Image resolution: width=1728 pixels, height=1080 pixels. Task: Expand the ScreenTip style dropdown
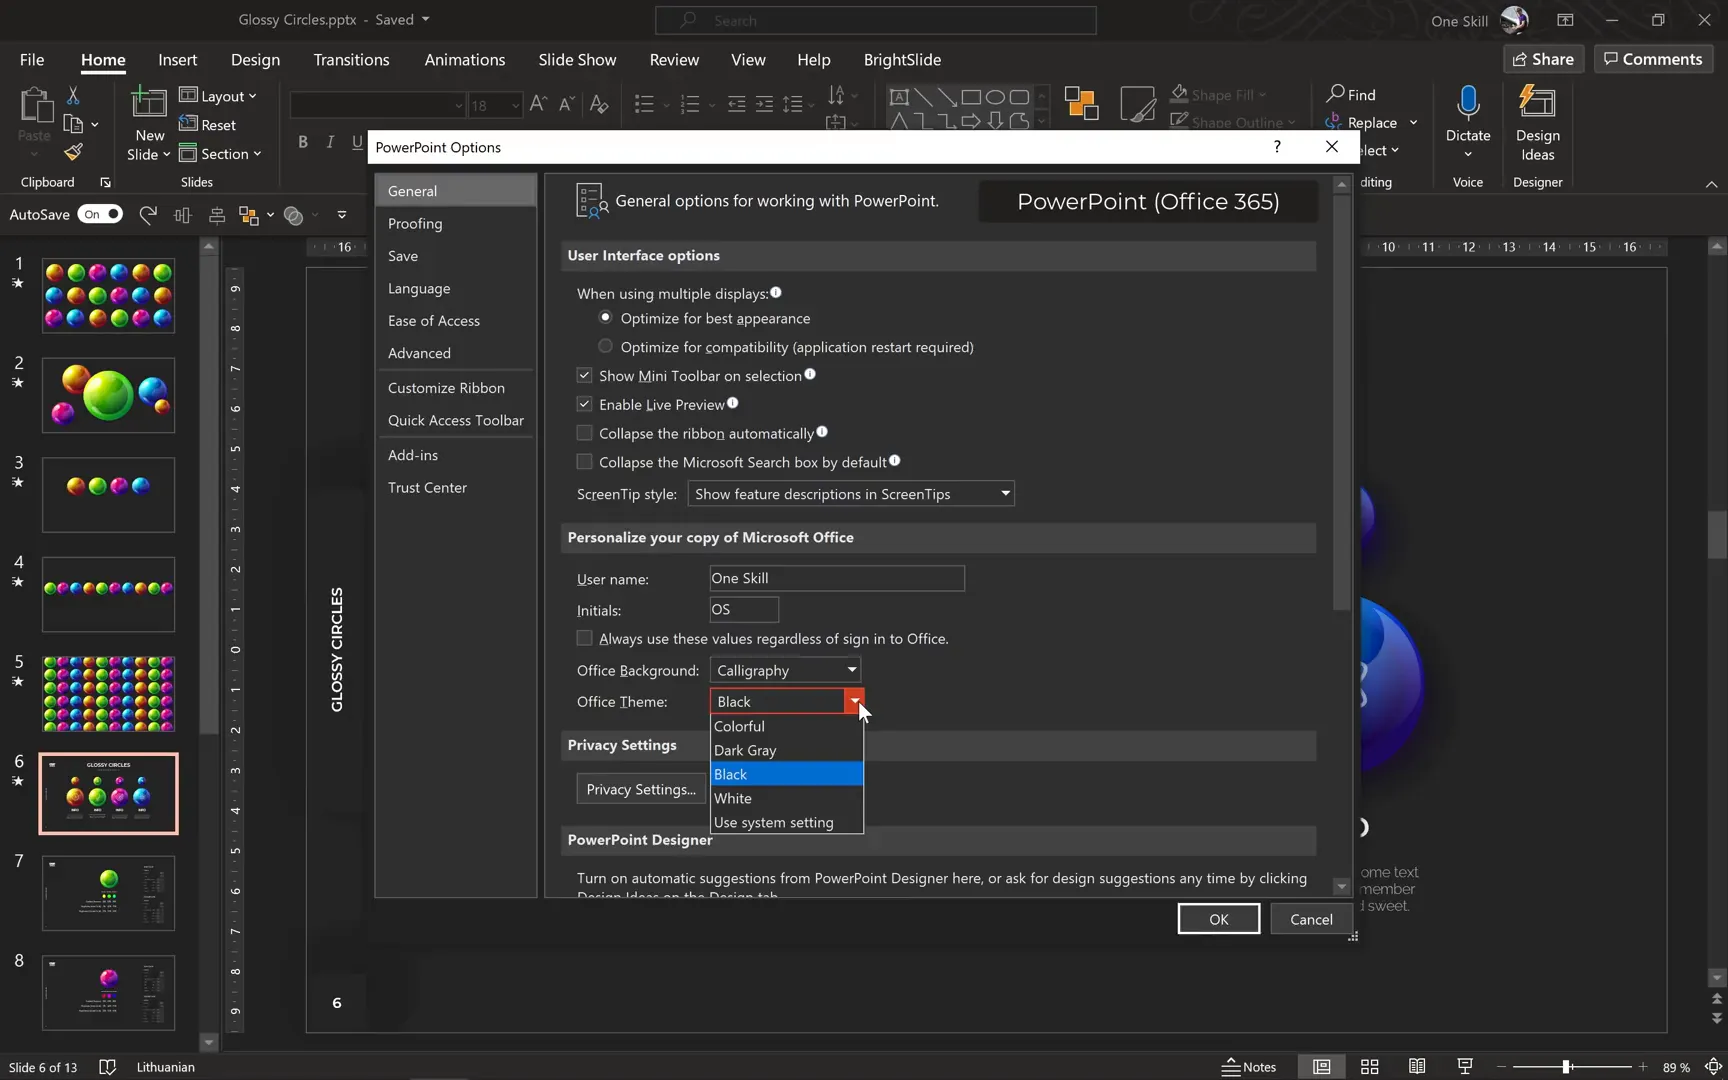(x=1004, y=493)
